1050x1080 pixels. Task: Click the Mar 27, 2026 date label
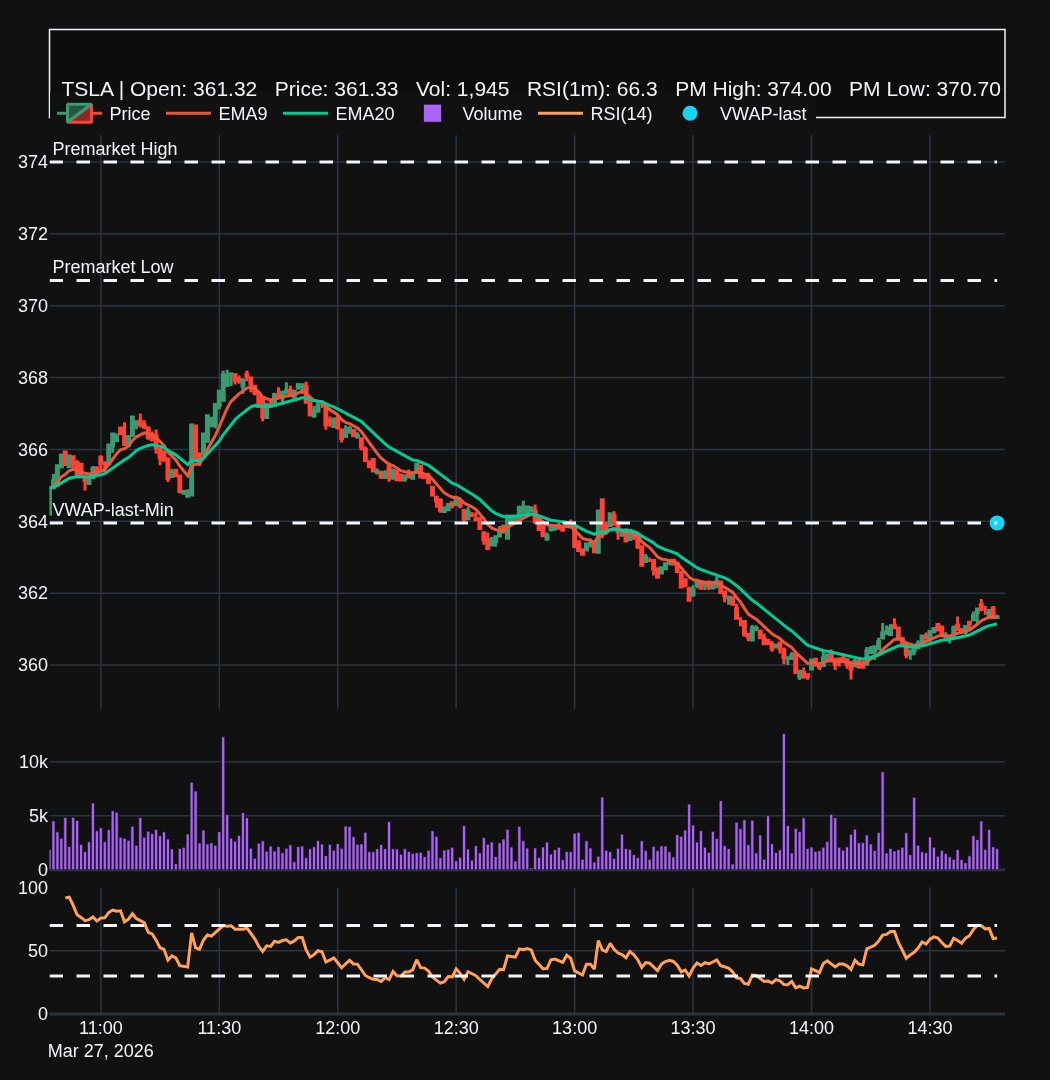[101, 1050]
